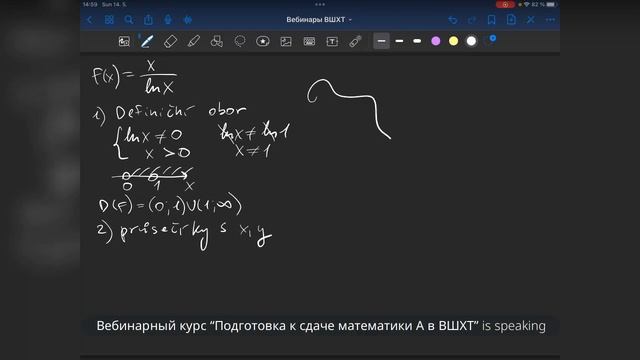The height and width of the screenshot is (360, 640).
Task: Go back using the back arrow
Action: pyautogui.click(x=90, y=20)
